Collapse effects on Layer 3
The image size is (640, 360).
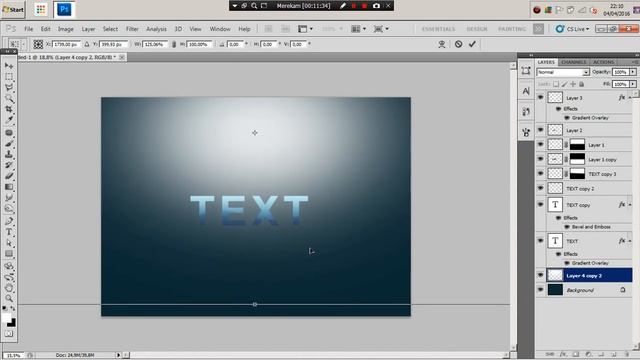[629, 98]
